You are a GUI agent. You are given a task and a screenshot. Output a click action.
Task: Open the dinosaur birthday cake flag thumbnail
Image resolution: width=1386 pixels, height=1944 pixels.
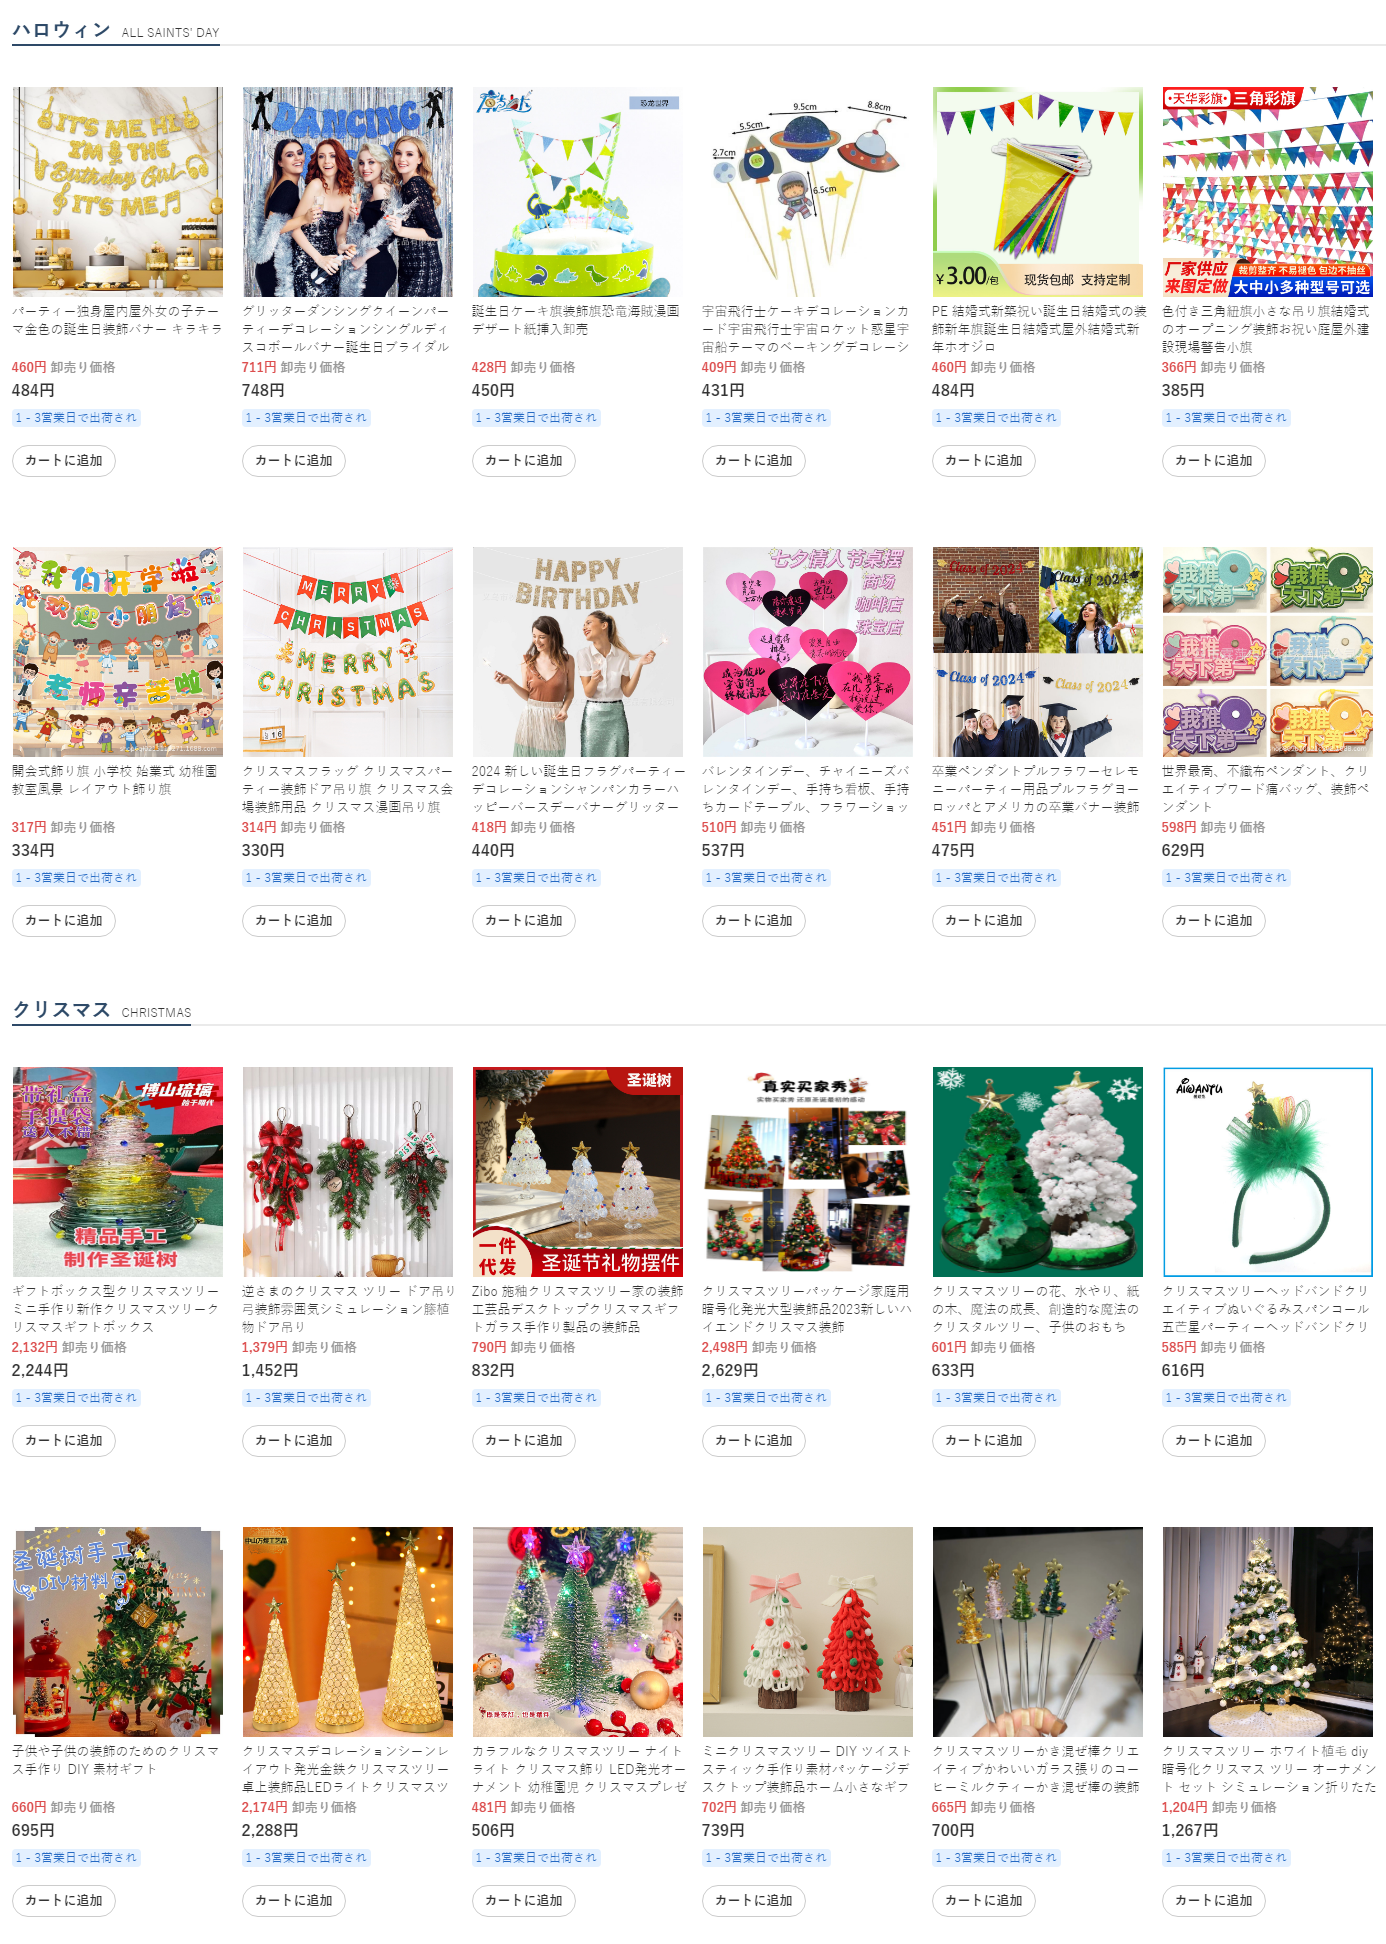pos(578,191)
